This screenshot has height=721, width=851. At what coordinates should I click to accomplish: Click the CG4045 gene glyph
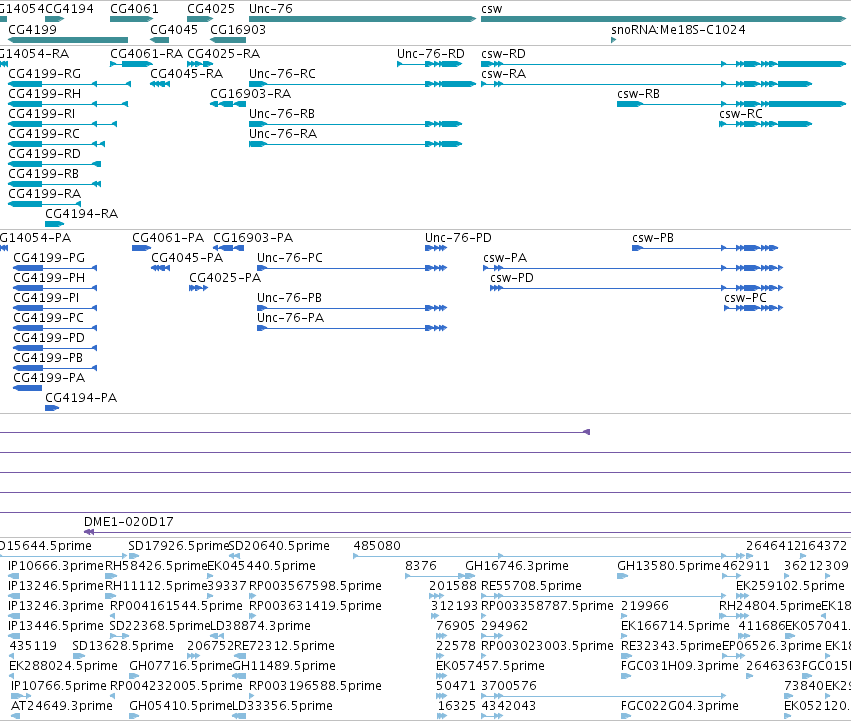click(x=160, y=40)
